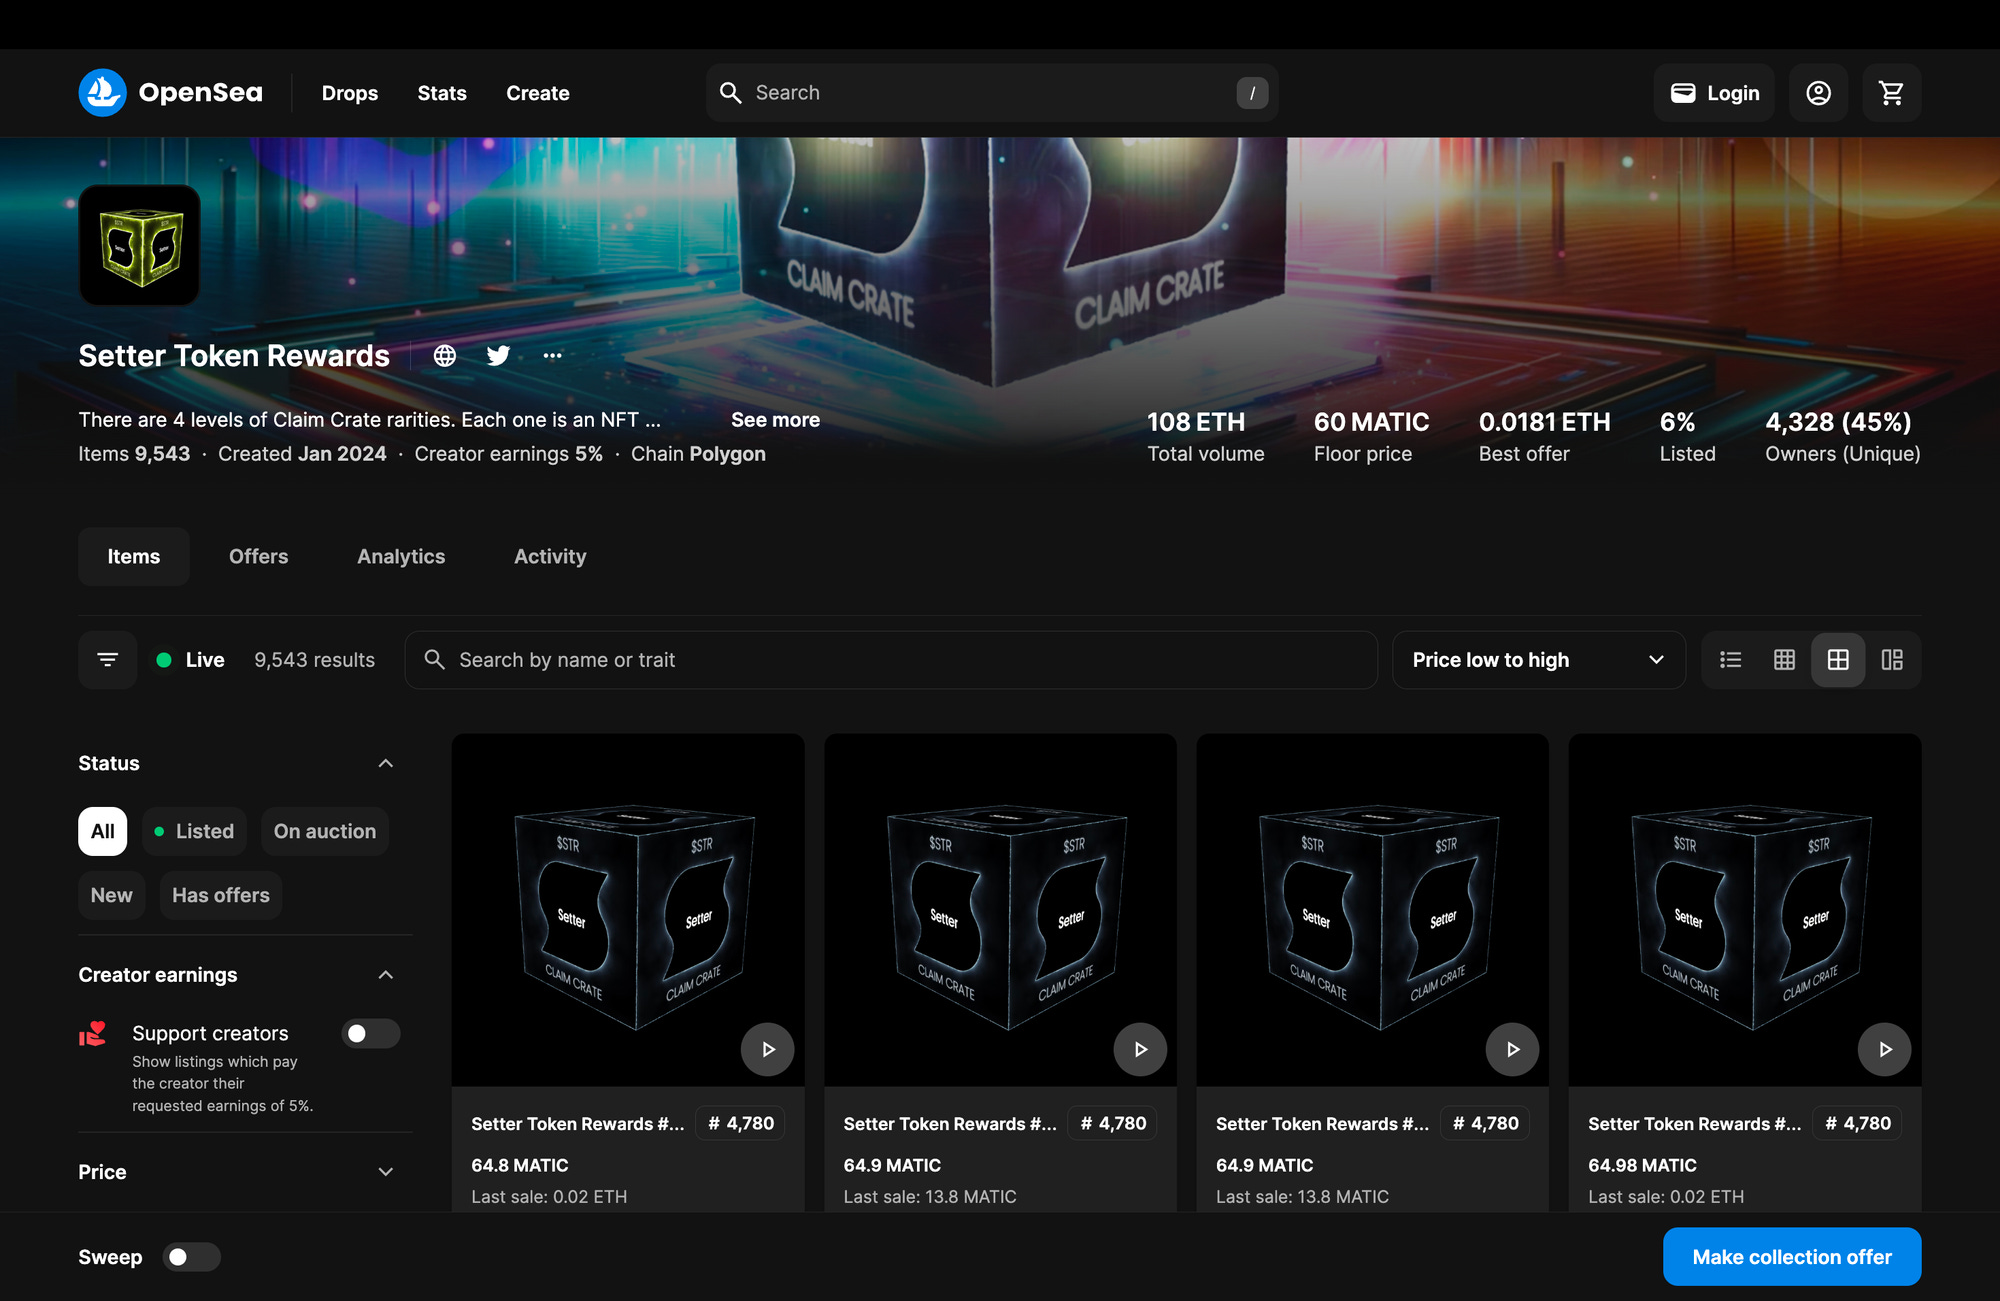2000x1301 pixels.
Task: Open the Stats menu
Action: [442, 93]
